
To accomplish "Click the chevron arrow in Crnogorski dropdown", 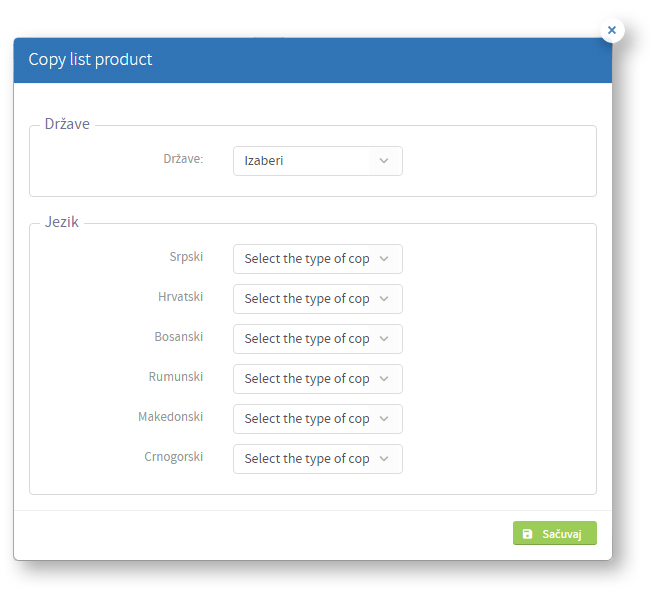I will pyautogui.click(x=384, y=459).
